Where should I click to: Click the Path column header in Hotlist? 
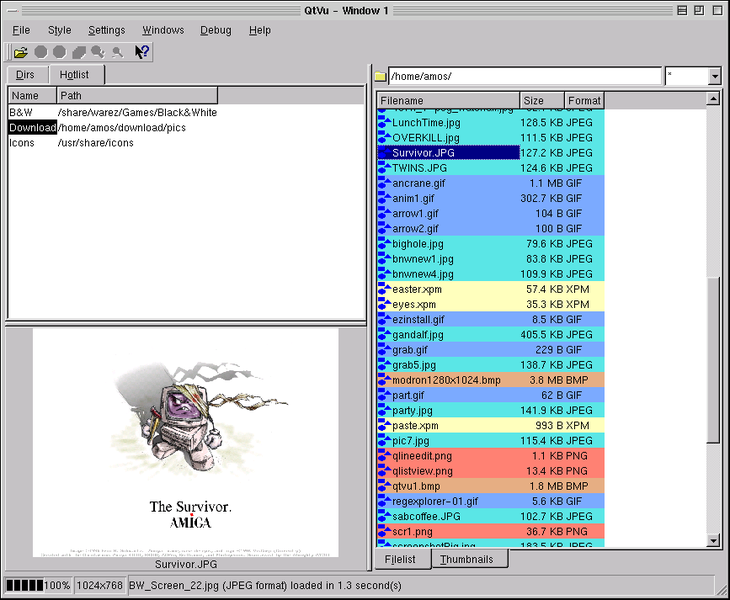pos(137,95)
